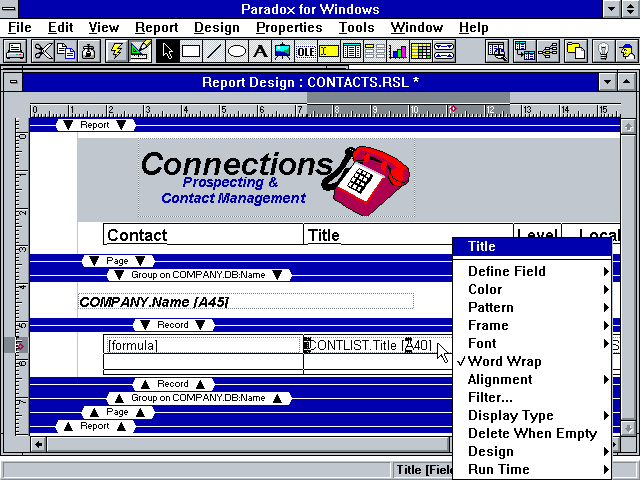This screenshot has width=640, height=480.
Task: Select the Crosstab tool
Action: (420, 51)
